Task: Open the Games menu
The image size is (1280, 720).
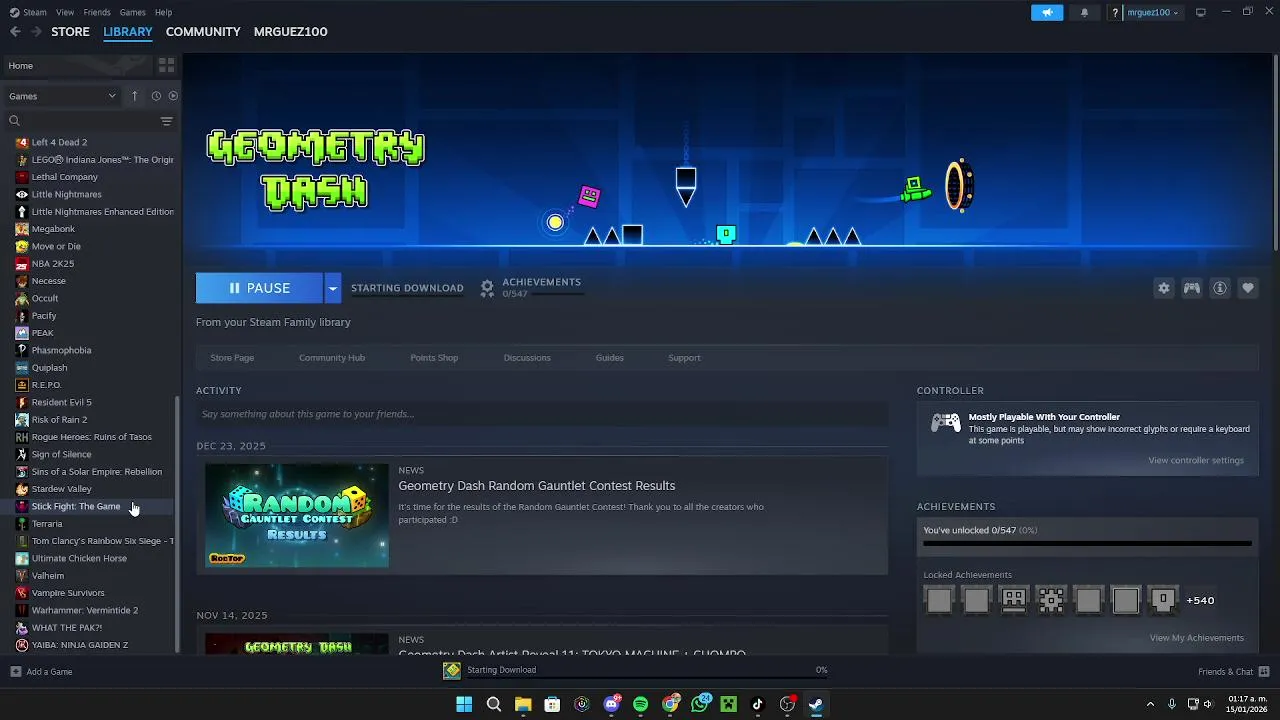Action: coord(132,12)
